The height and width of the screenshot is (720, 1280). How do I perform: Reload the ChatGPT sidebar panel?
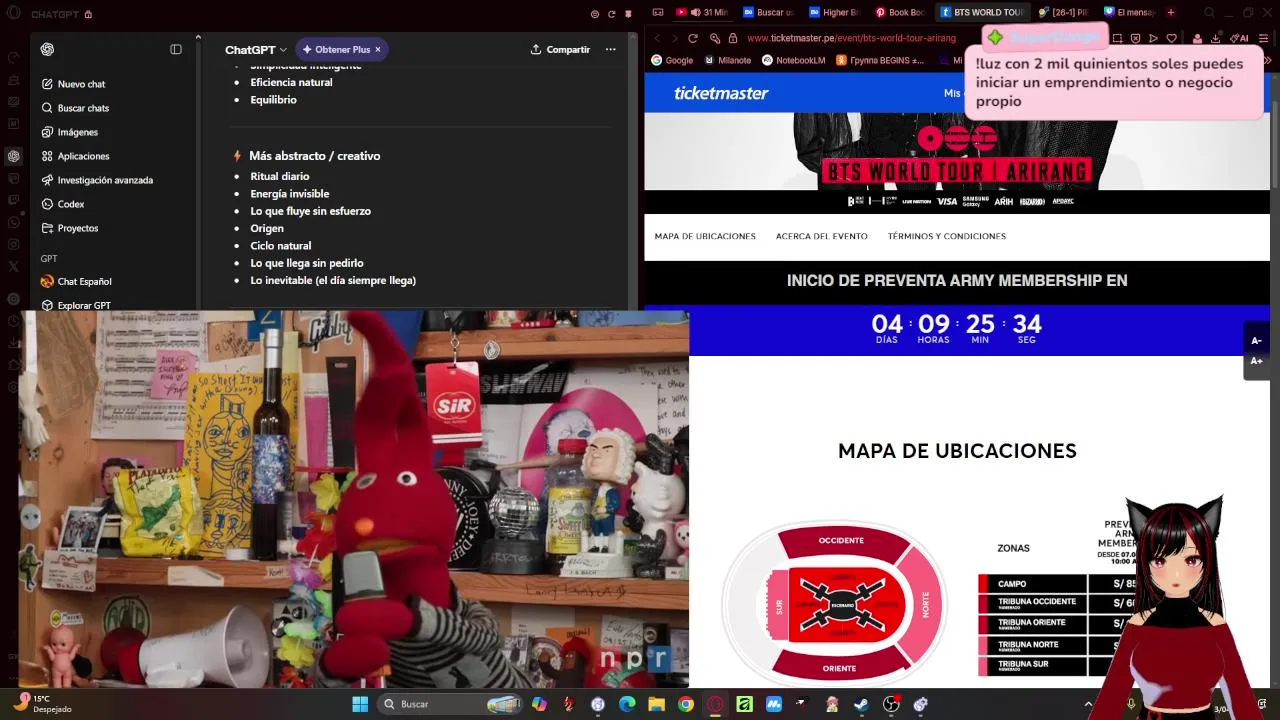(x=611, y=14)
